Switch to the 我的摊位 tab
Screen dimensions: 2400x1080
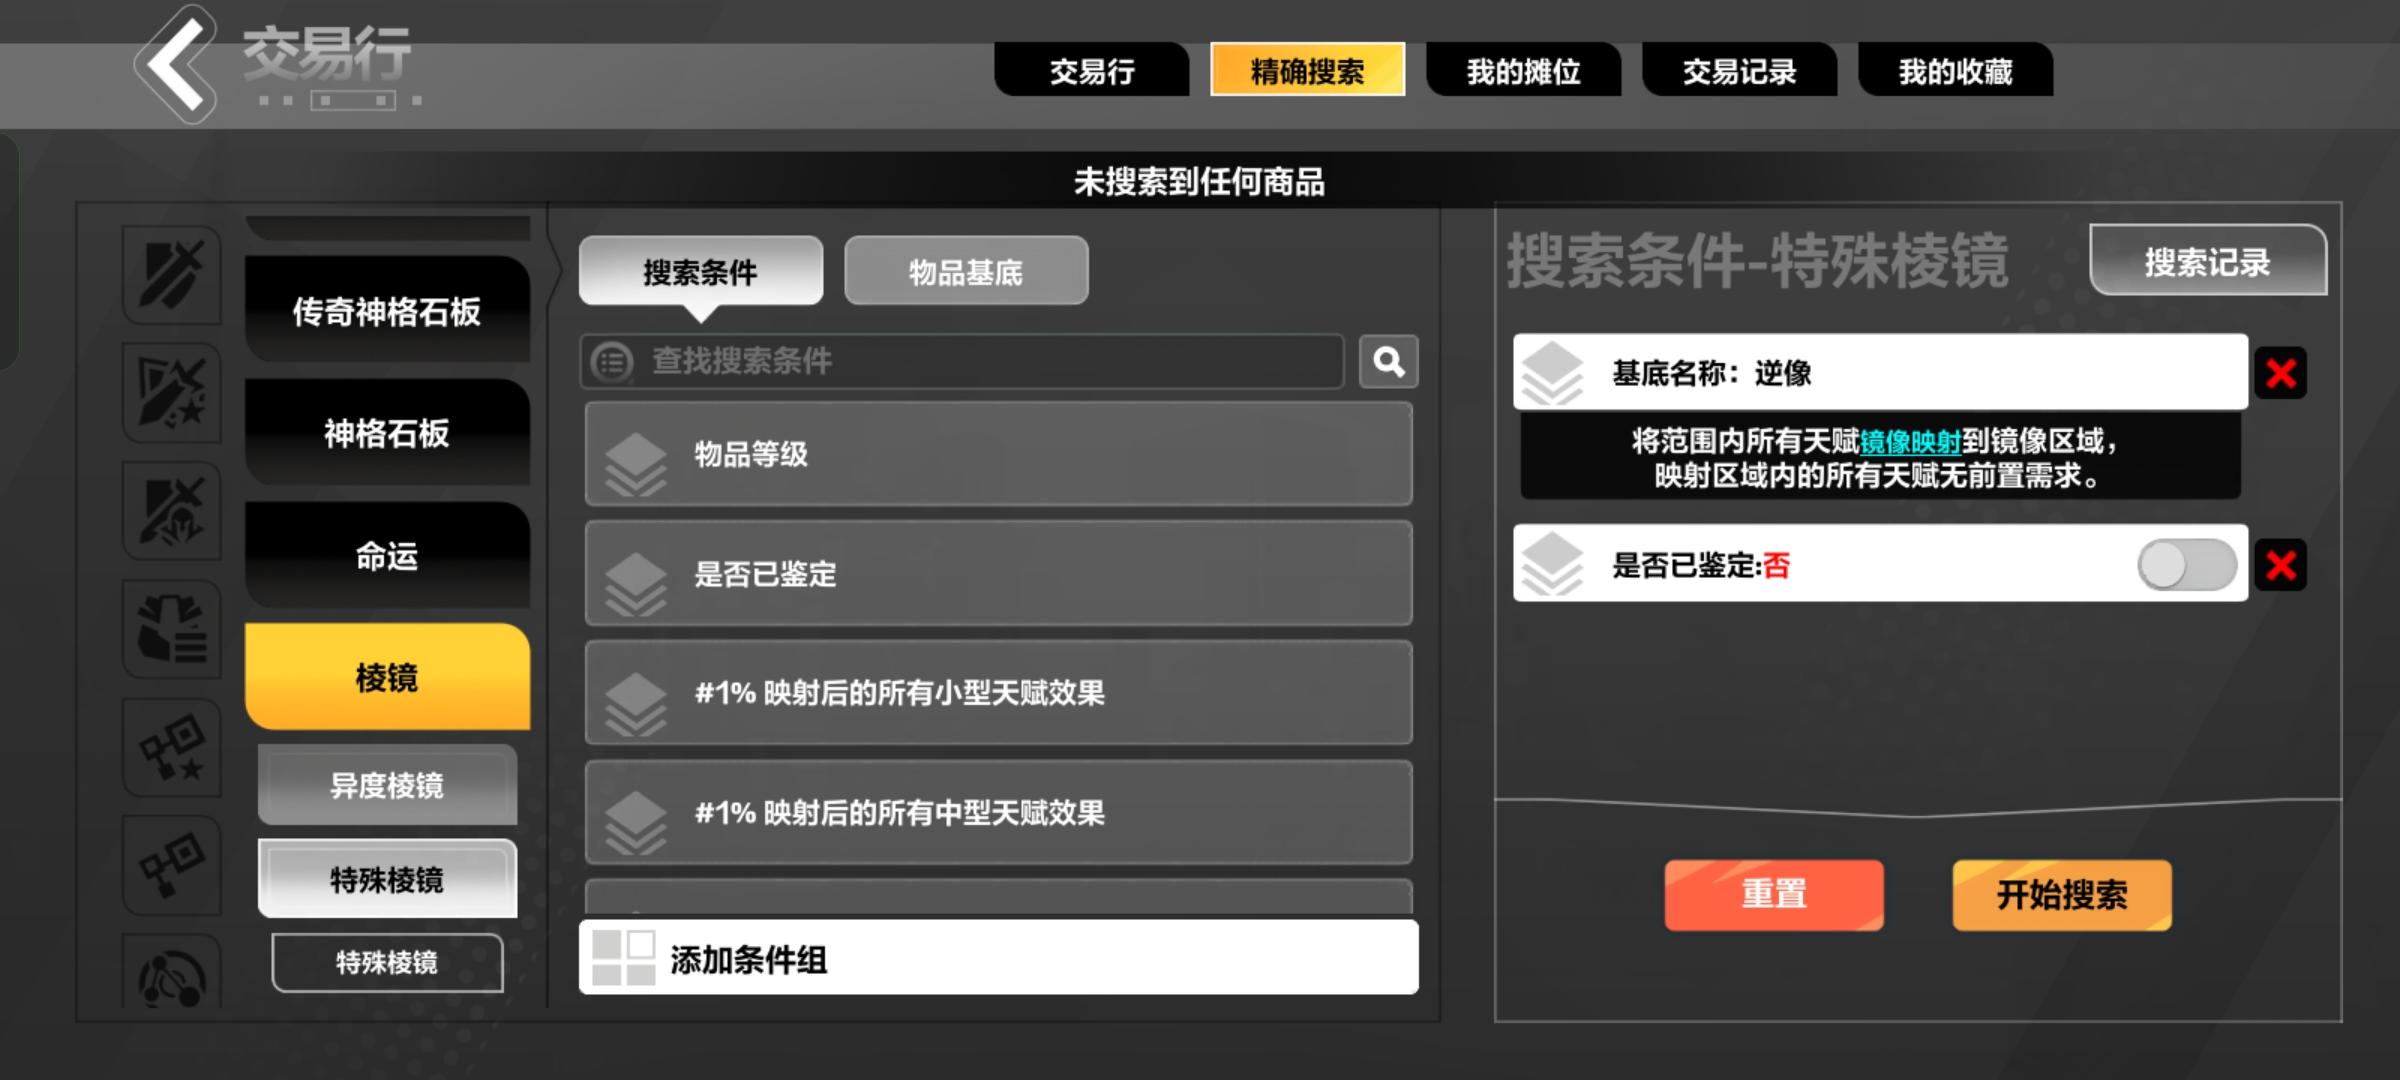point(1523,71)
